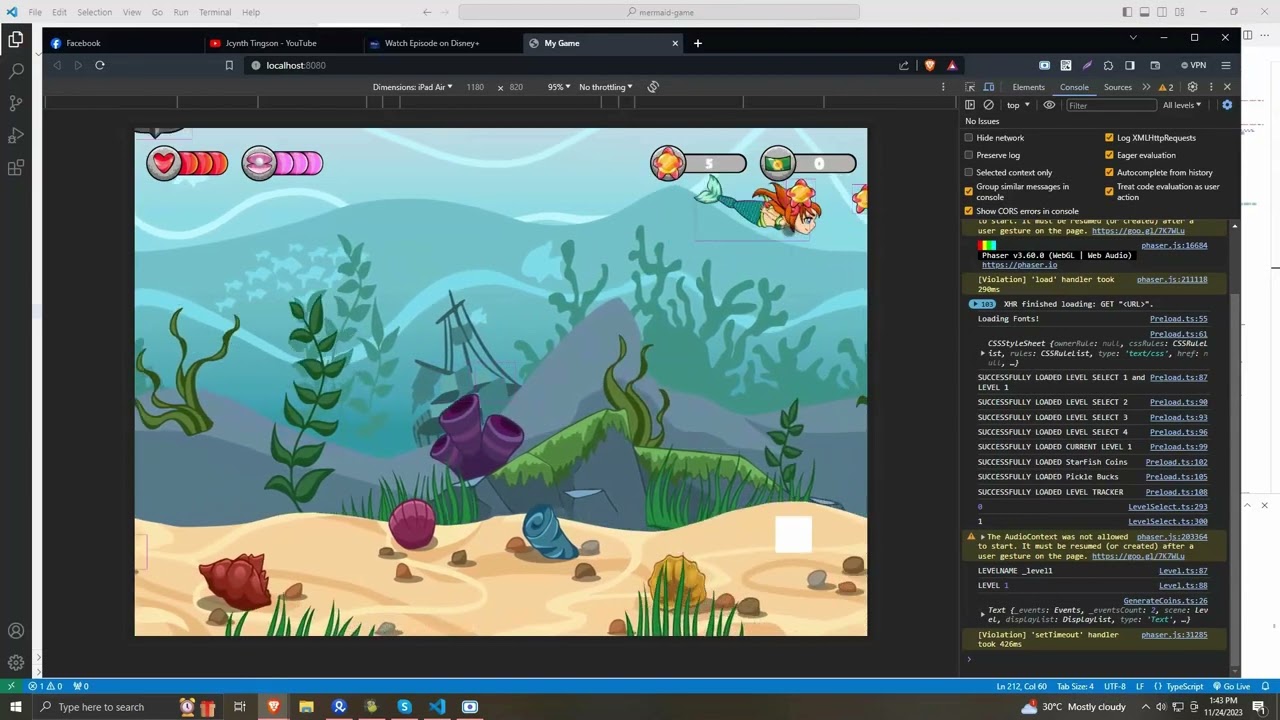The image size is (1280, 720).
Task: Open VS Code Run and Debug view
Action: tap(16, 135)
